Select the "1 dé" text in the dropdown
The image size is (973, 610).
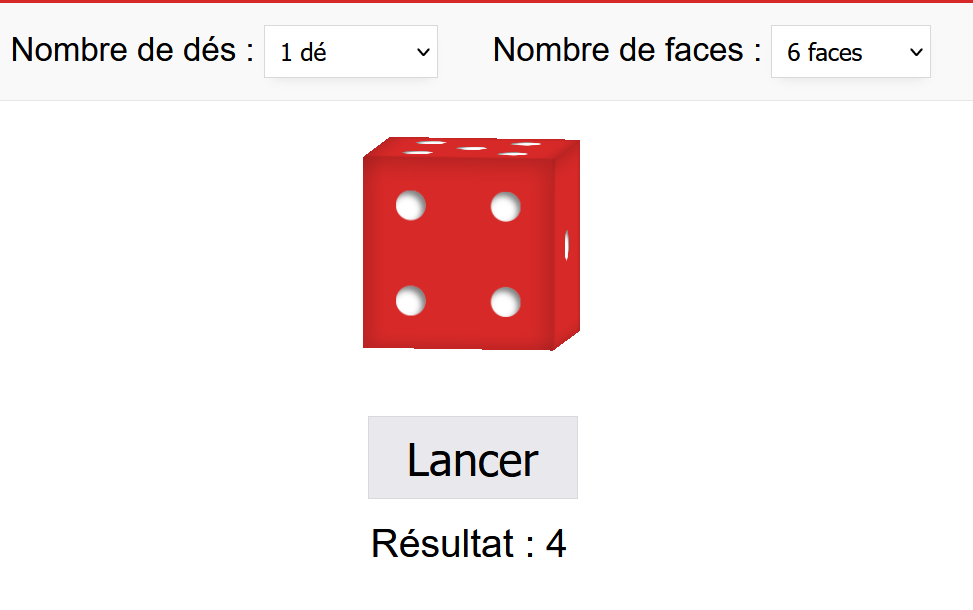pyautogui.click(x=303, y=53)
